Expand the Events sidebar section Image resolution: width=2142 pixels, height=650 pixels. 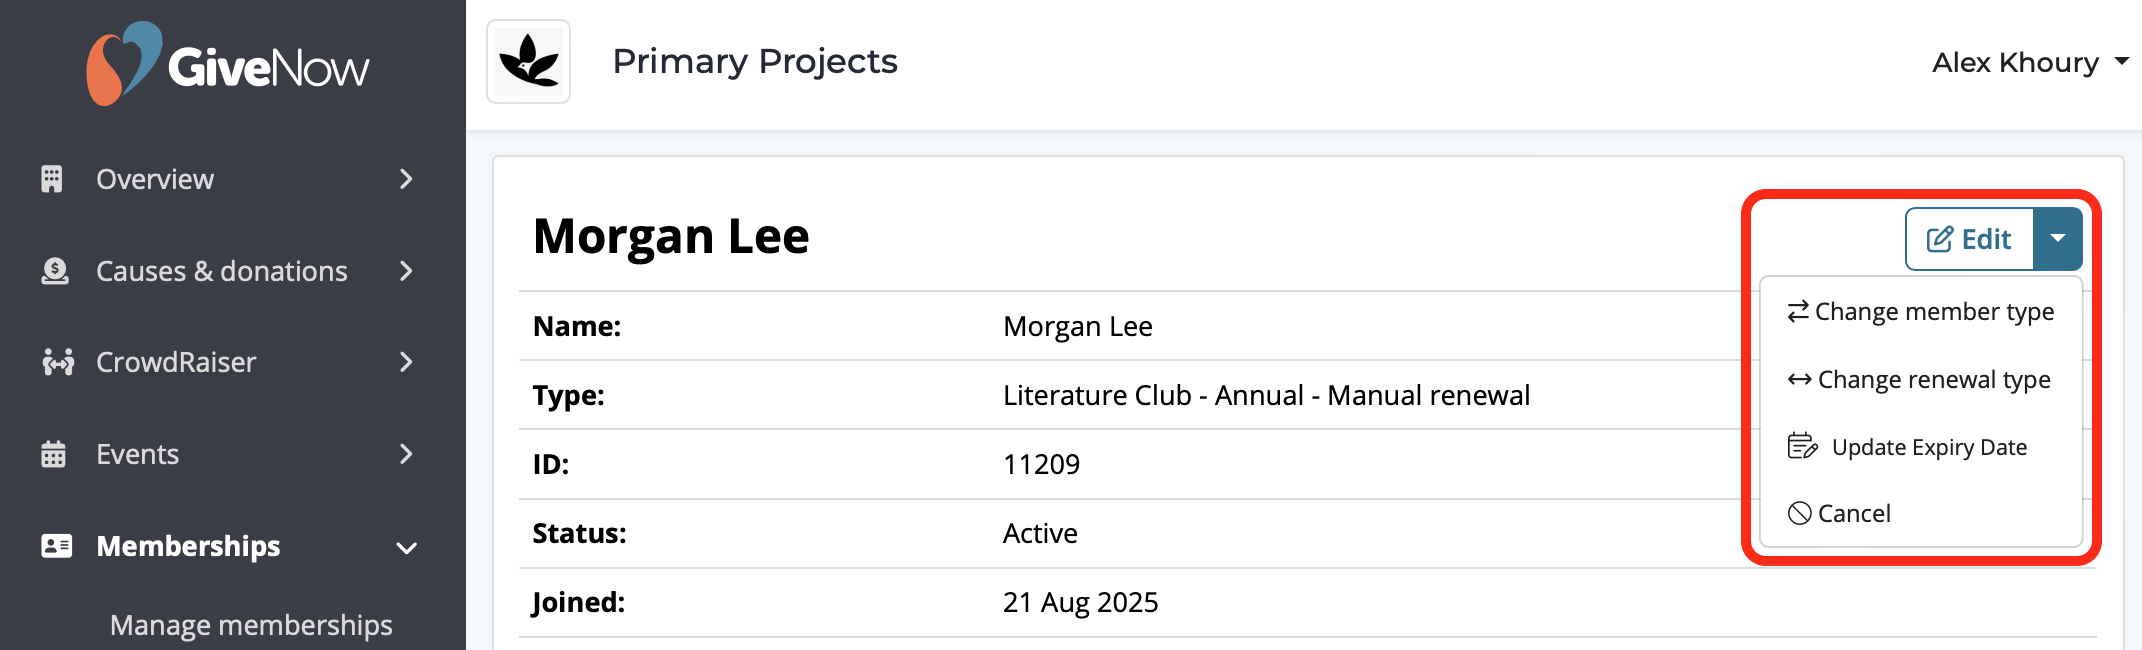pos(405,454)
